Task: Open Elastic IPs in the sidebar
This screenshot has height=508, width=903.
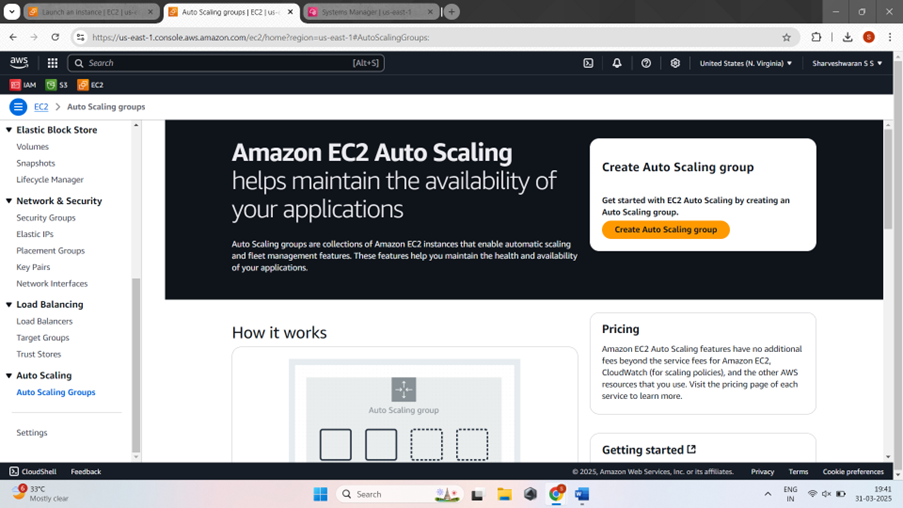Action: point(35,234)
